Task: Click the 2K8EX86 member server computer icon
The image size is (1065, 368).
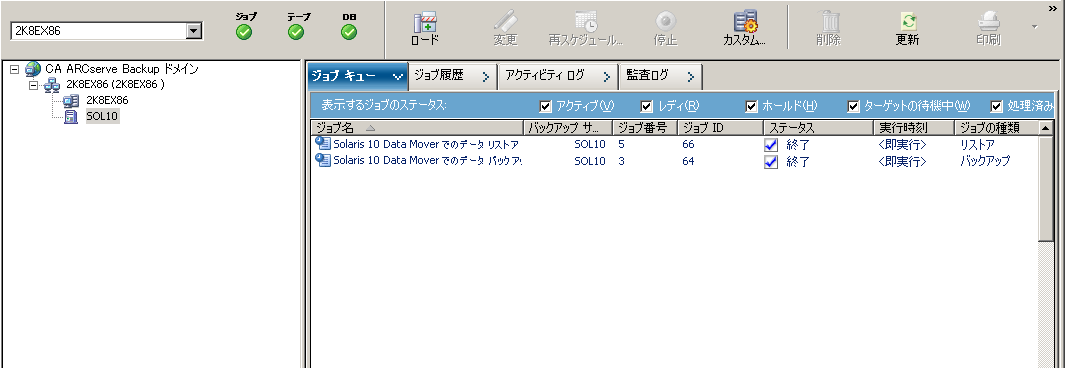Action: (x=71, y=101)
